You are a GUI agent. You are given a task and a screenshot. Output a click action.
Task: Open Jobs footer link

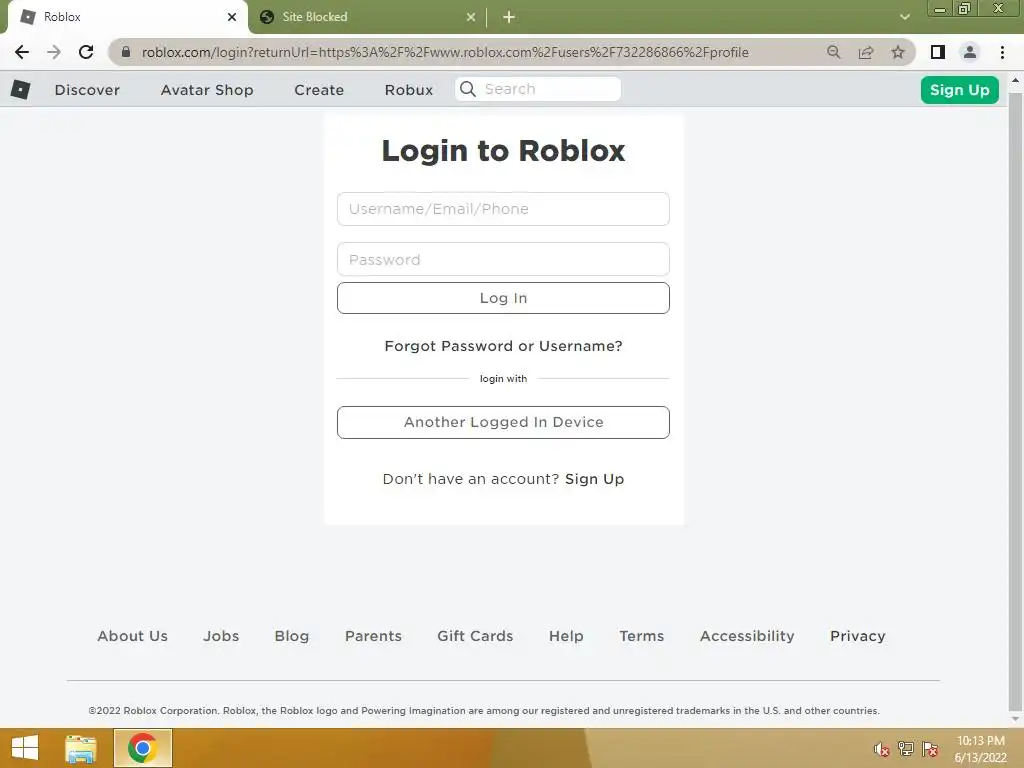221,636
